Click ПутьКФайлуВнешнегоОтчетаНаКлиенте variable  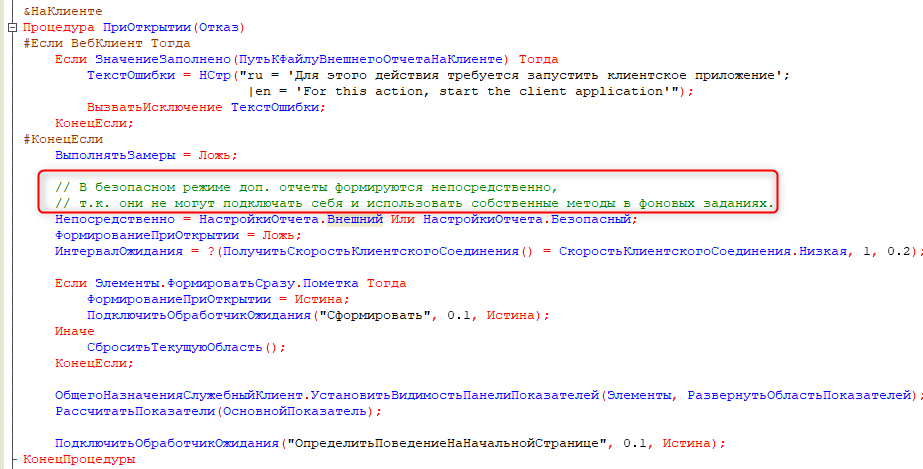coord(372,59)
